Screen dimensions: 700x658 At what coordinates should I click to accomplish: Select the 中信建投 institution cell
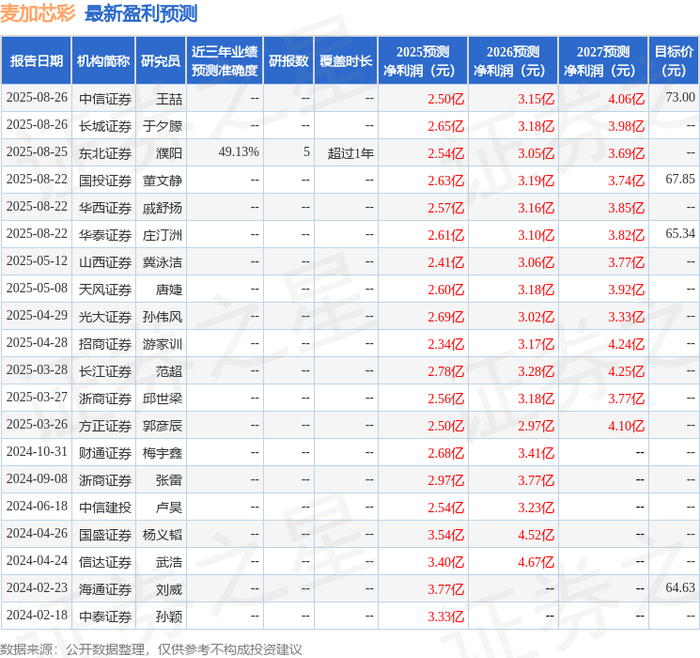pyautogui.click(x=105, y=507)
